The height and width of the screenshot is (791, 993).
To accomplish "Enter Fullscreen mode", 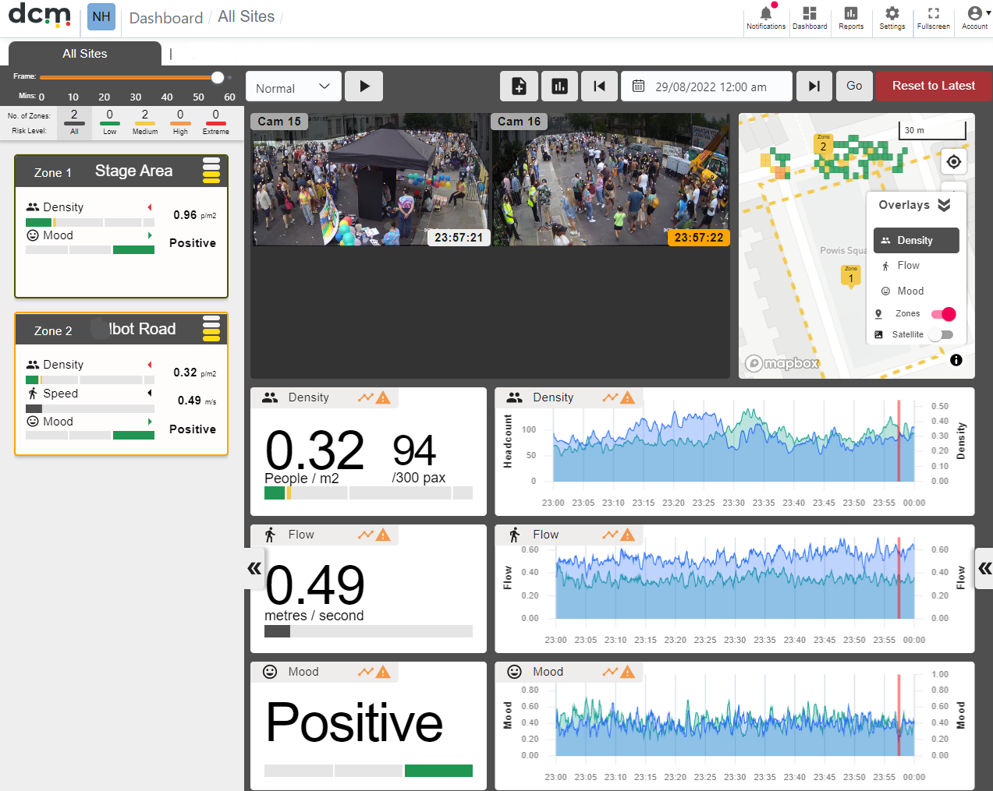I will pos(933,18).
